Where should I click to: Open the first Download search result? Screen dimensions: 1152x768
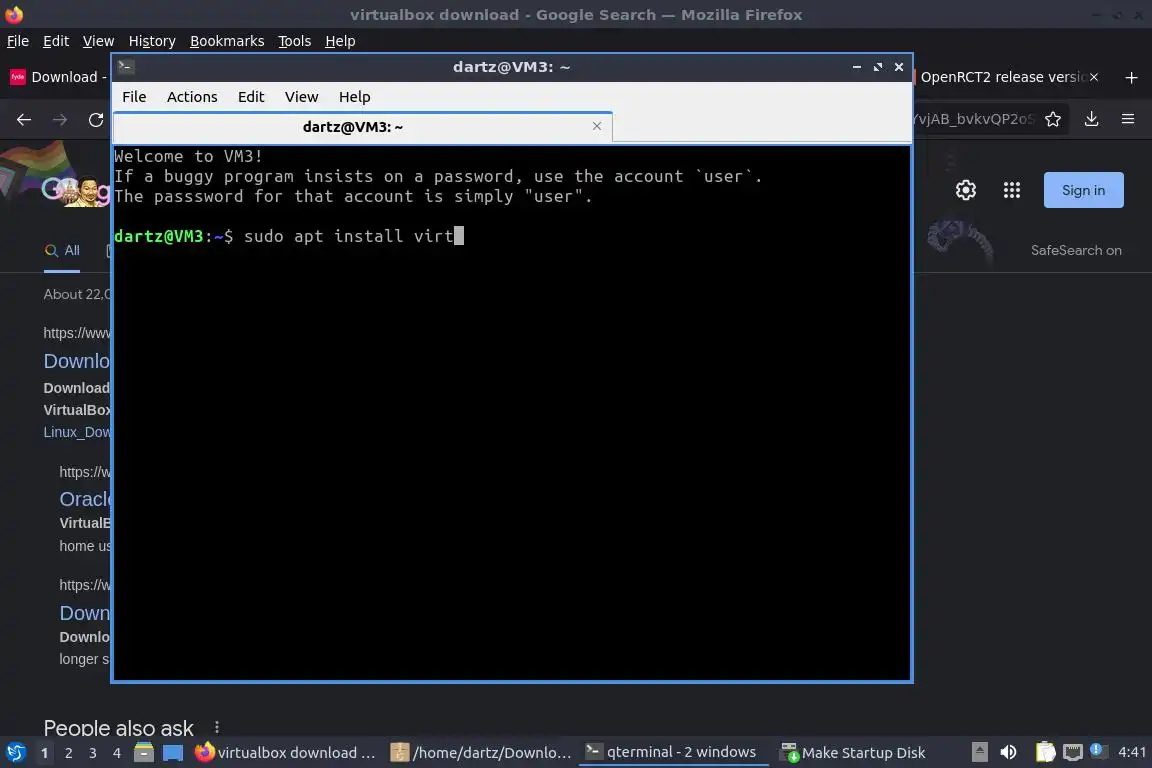pyautogui.click(x=76, y=361)
